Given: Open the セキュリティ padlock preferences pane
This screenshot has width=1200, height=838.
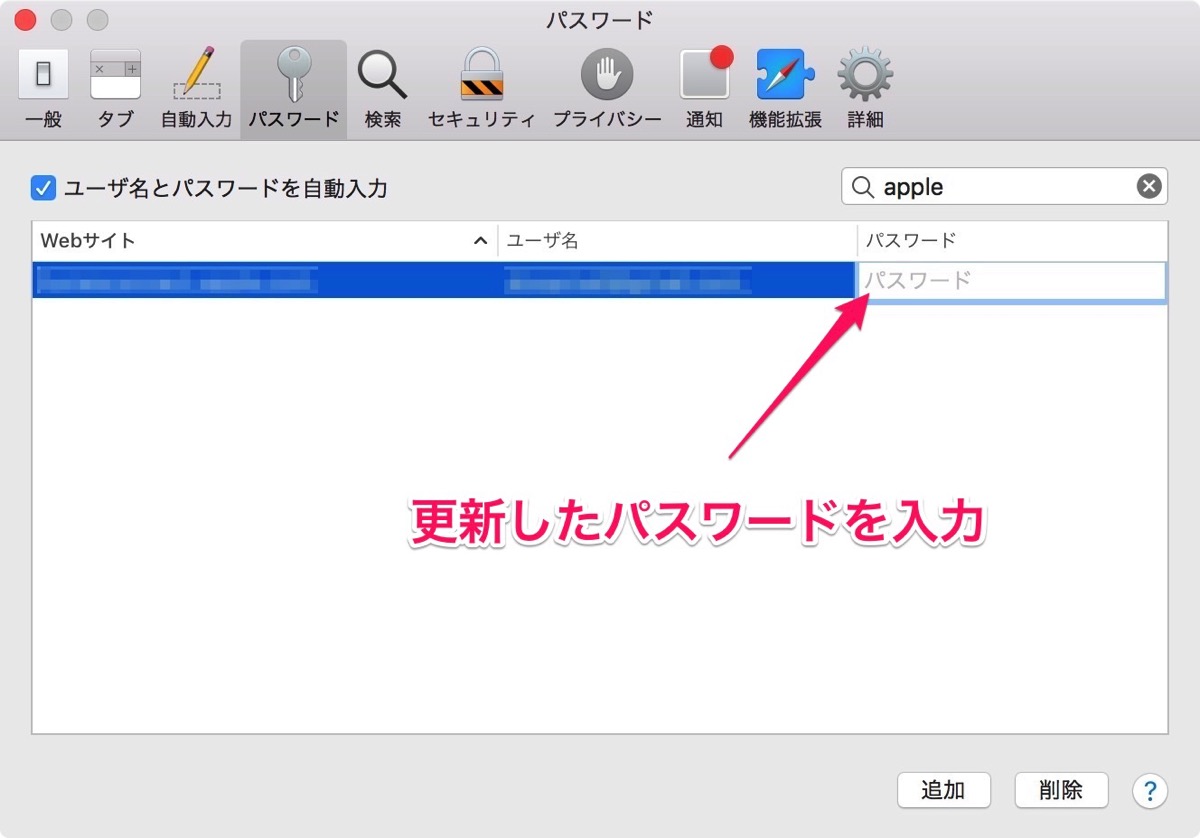Looking at the screenshot, I should [x=482, y=90].
